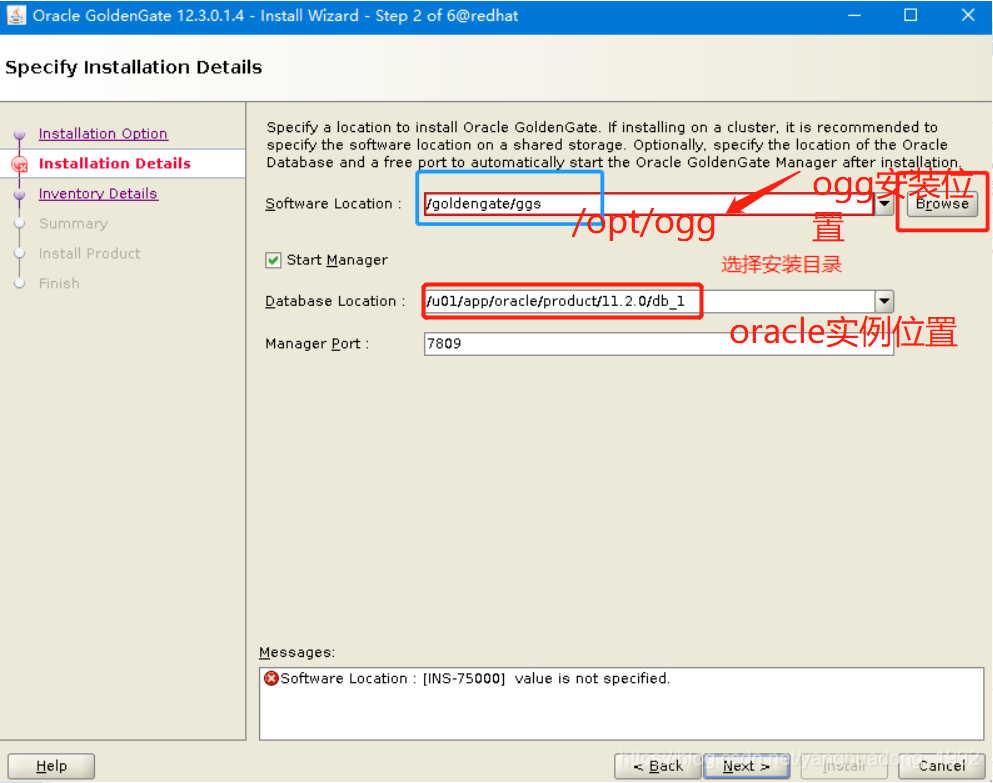Click the Install Product step circle icon

click(20, 253)
